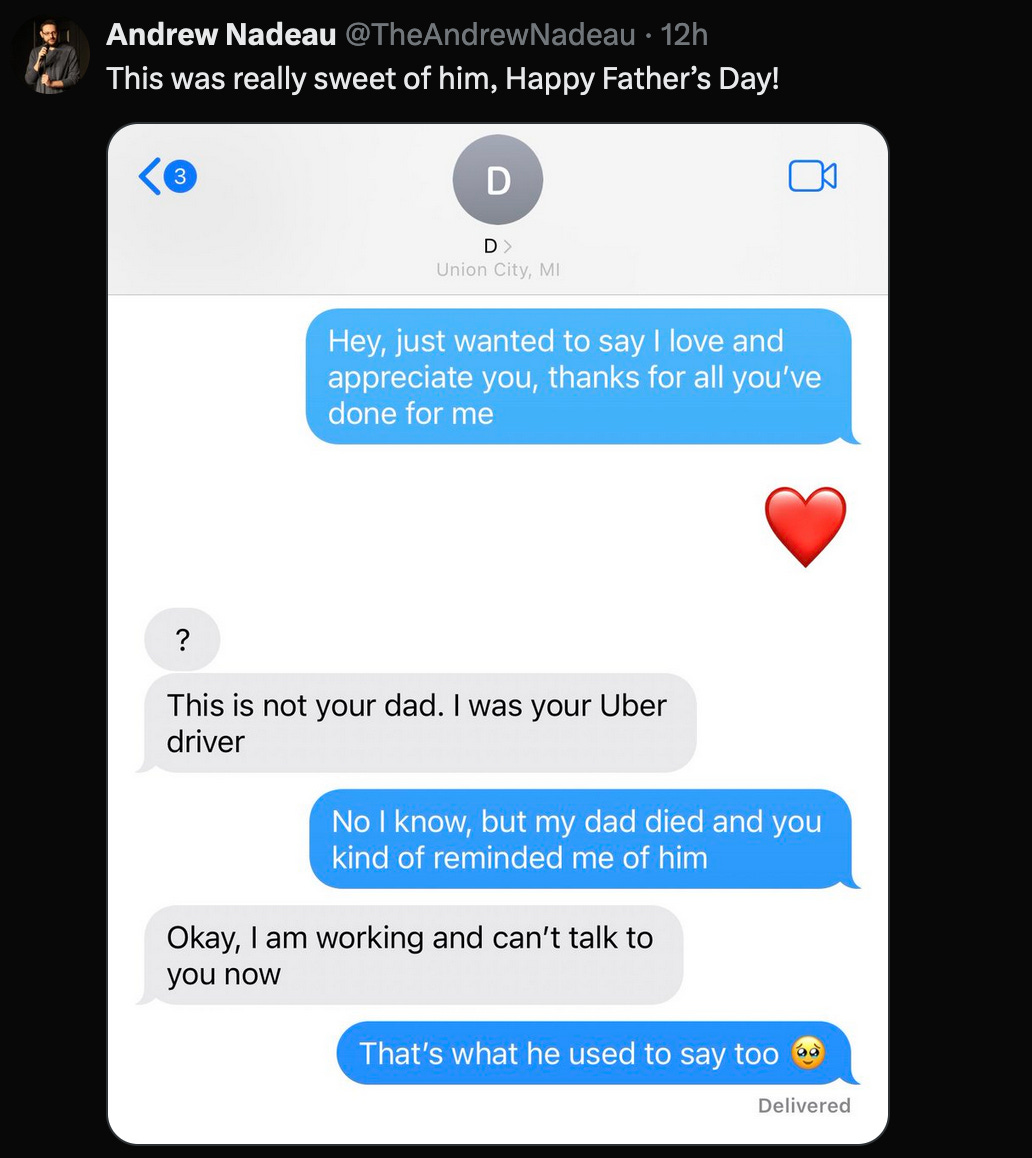1032x1158 pixels.
Task: Click the red heart emoji message
Action: [805, 526]
